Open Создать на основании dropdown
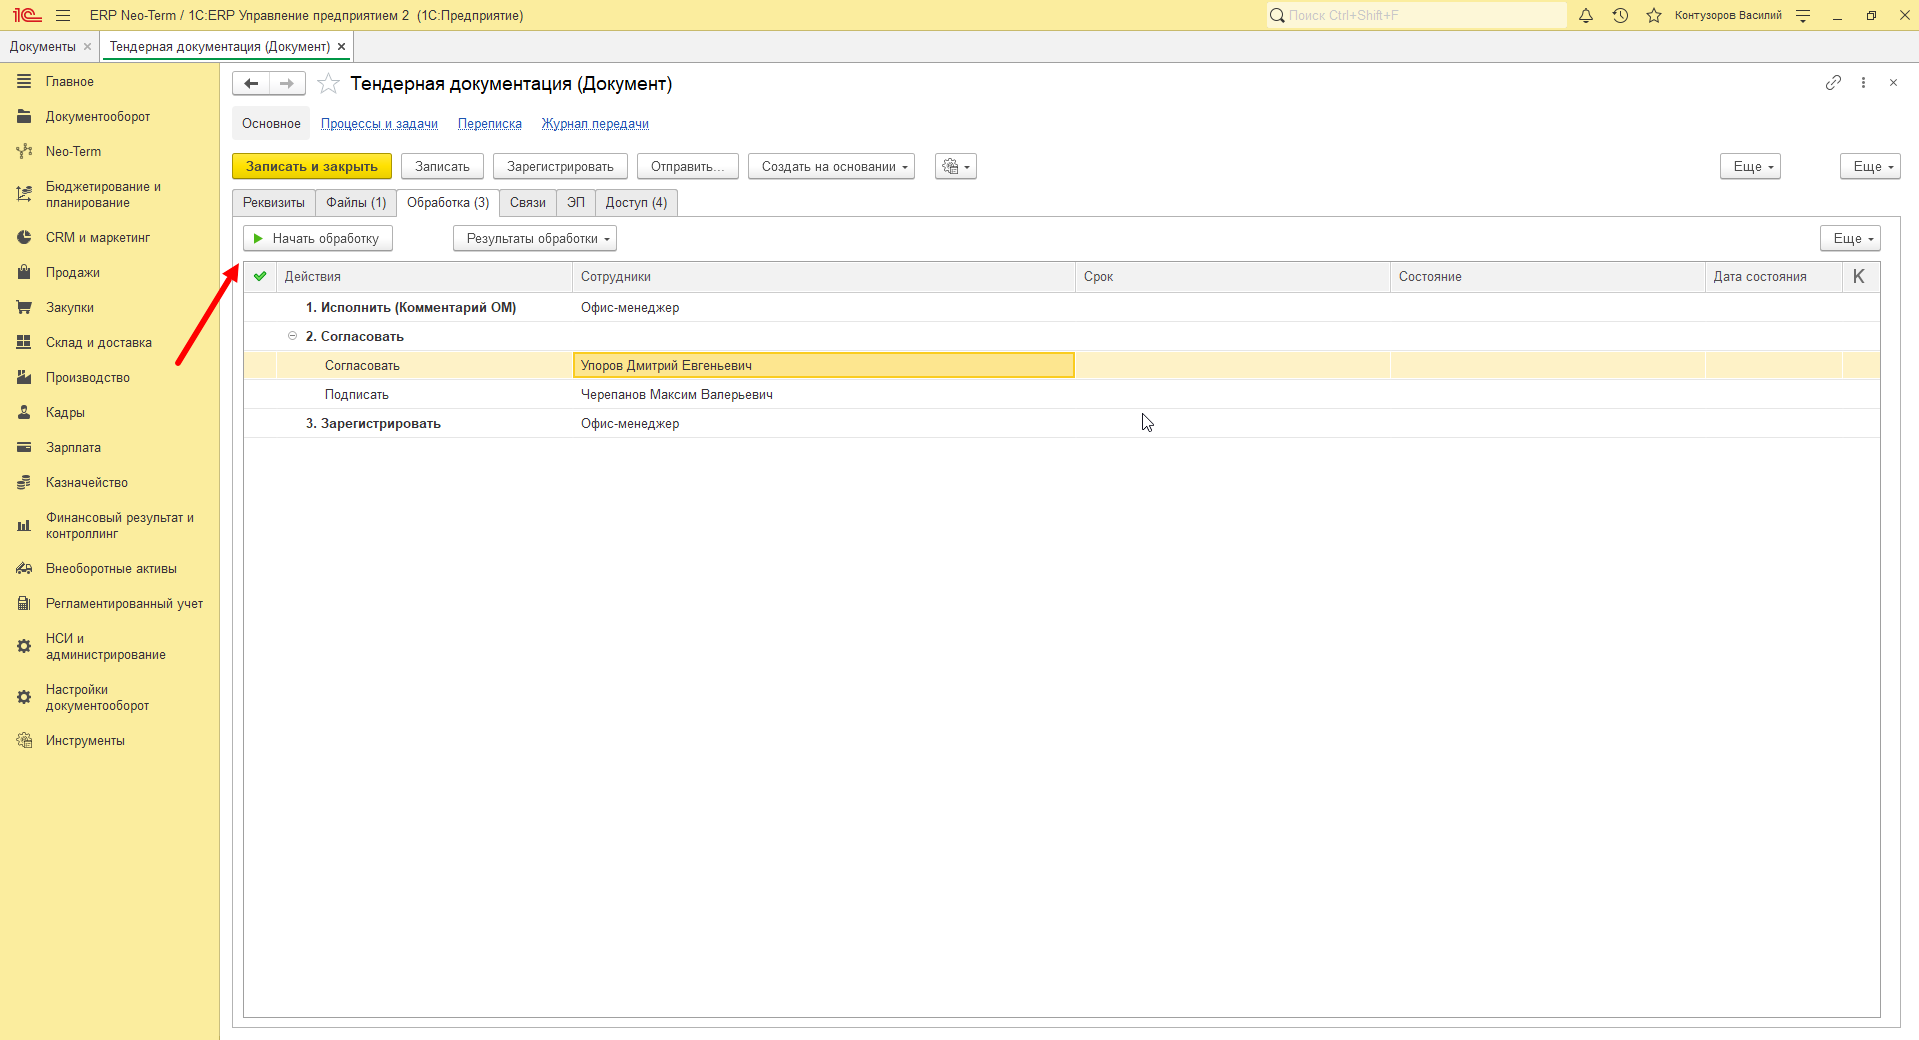This screenshot has height=1040, width=1919. (831, 166)
